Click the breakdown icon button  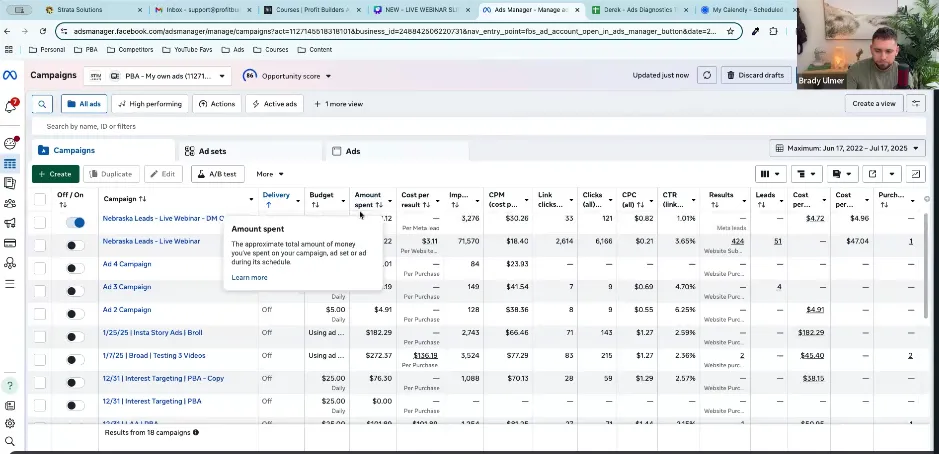point(805,174)
